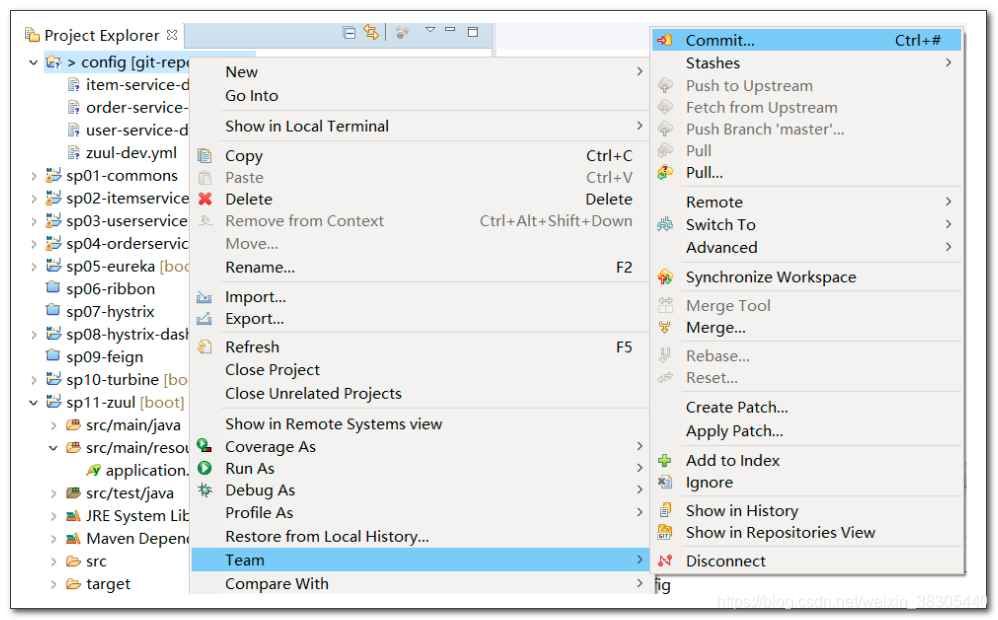Click the application file leaf icon
Screen dimensions: 998x620
pos(94,470)
